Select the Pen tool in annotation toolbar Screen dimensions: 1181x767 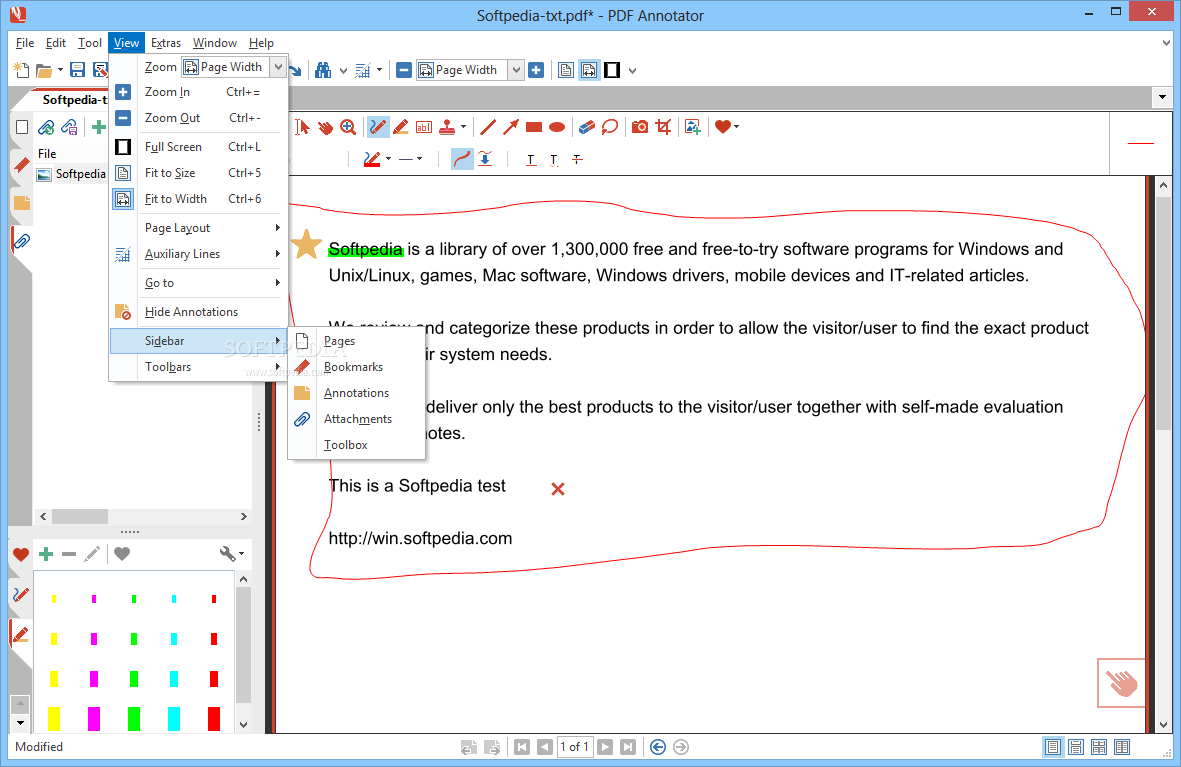378,127
